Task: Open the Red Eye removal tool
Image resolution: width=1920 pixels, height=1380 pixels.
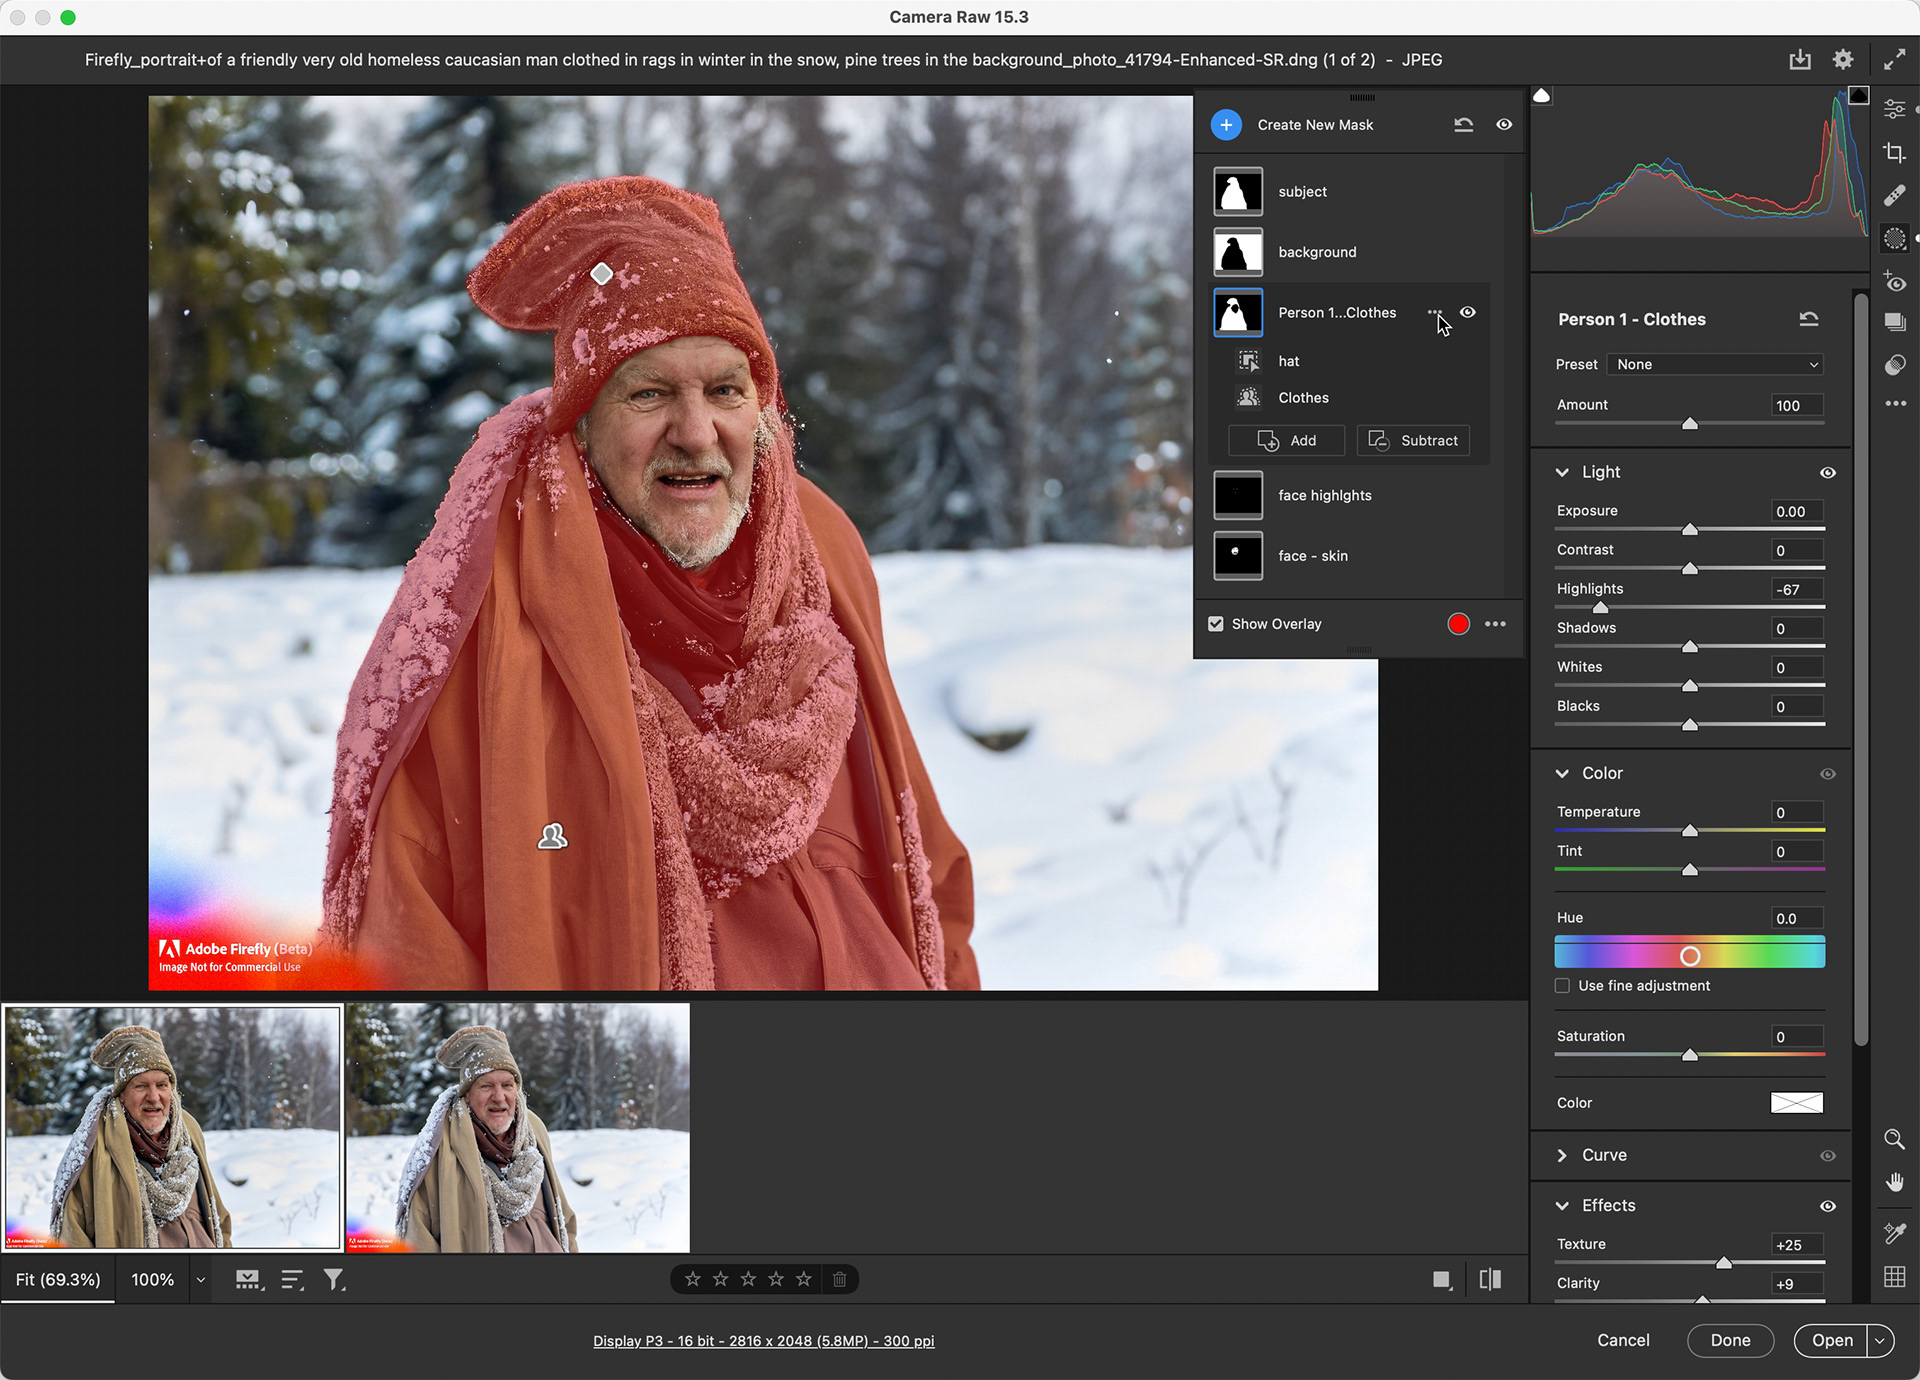Action: 1894,282
